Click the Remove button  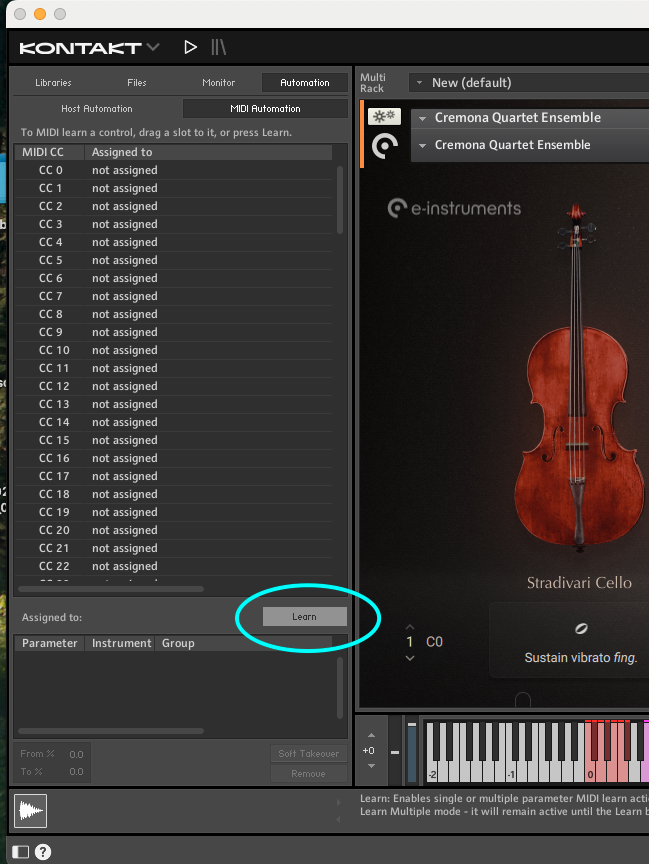309,774
